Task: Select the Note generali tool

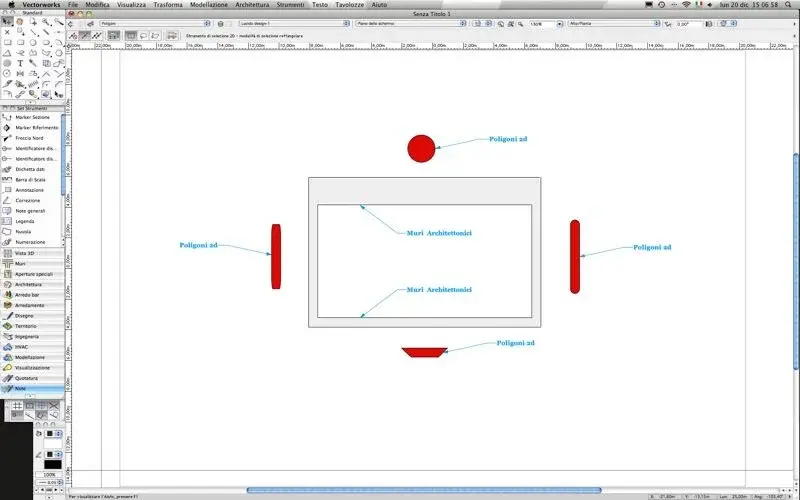Action: pyautogui.click(x=32, y=211)
